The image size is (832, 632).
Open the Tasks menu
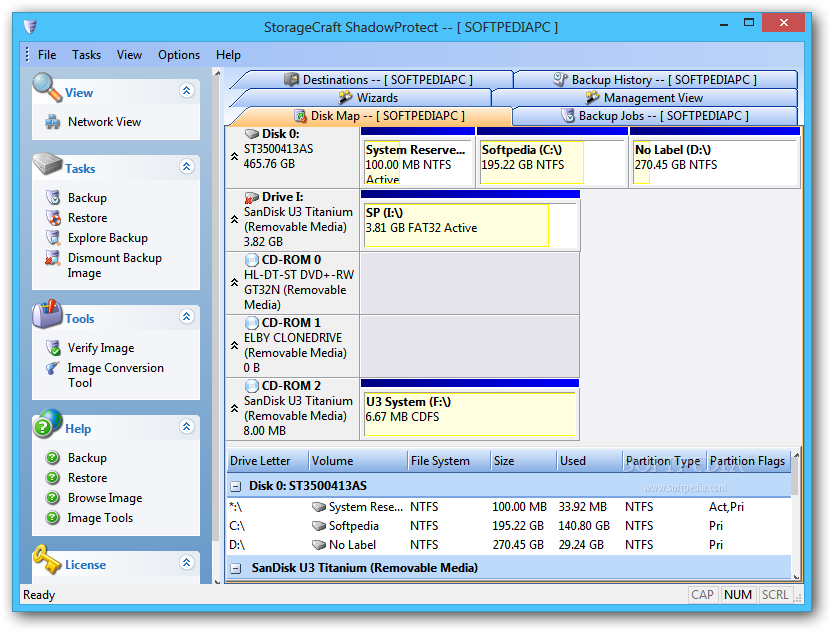[x=86, y=55]
